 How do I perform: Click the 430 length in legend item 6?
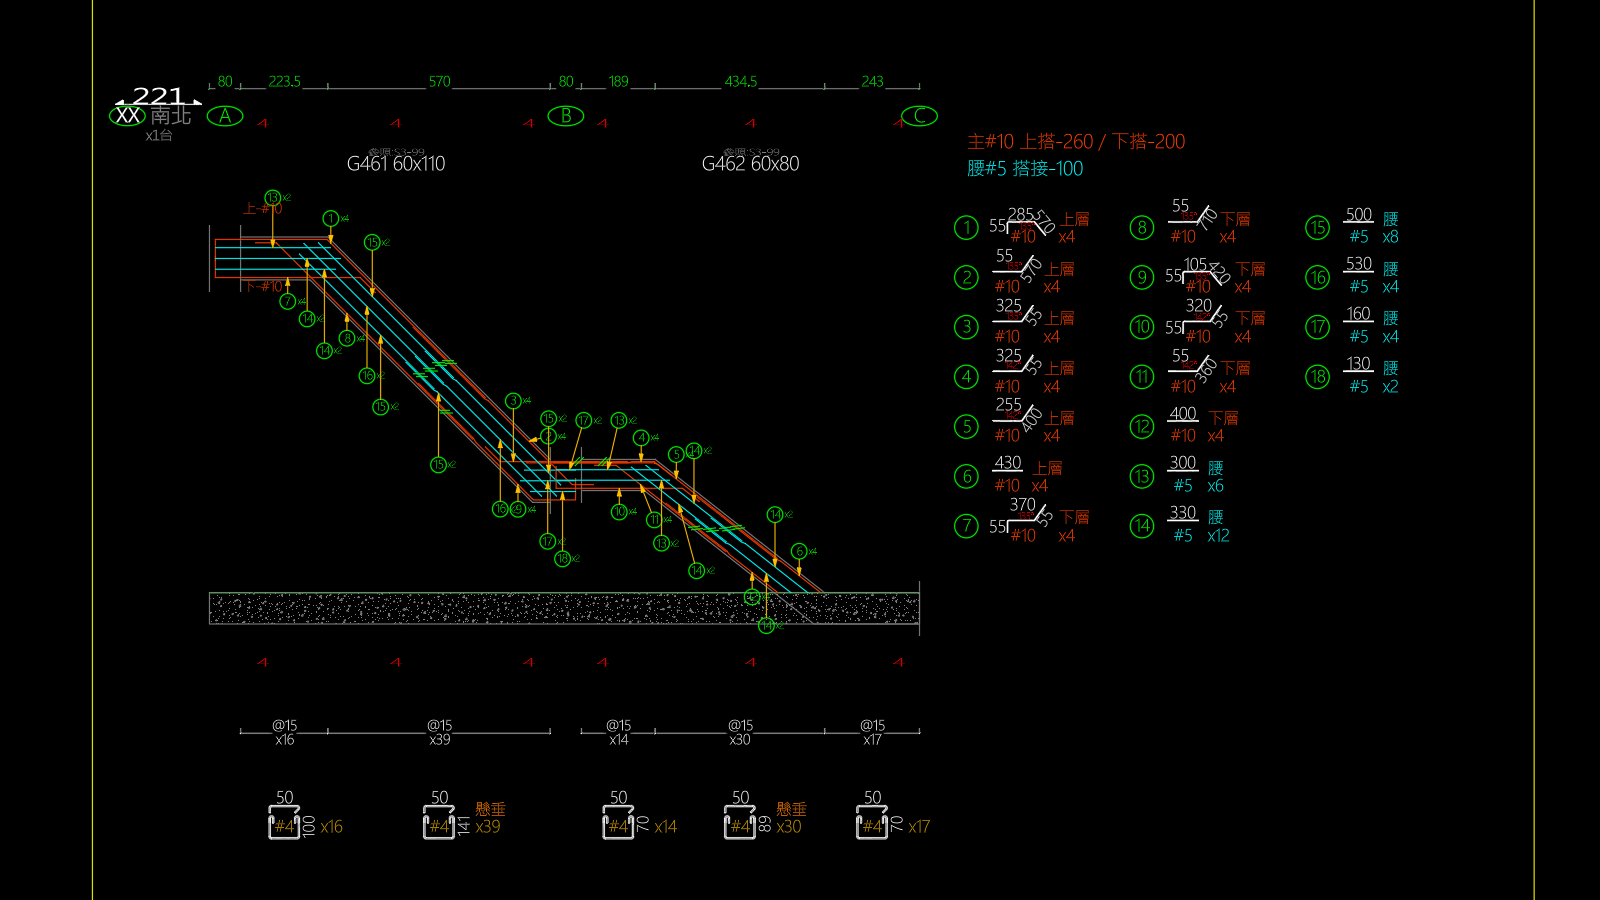pos(1007,463)
